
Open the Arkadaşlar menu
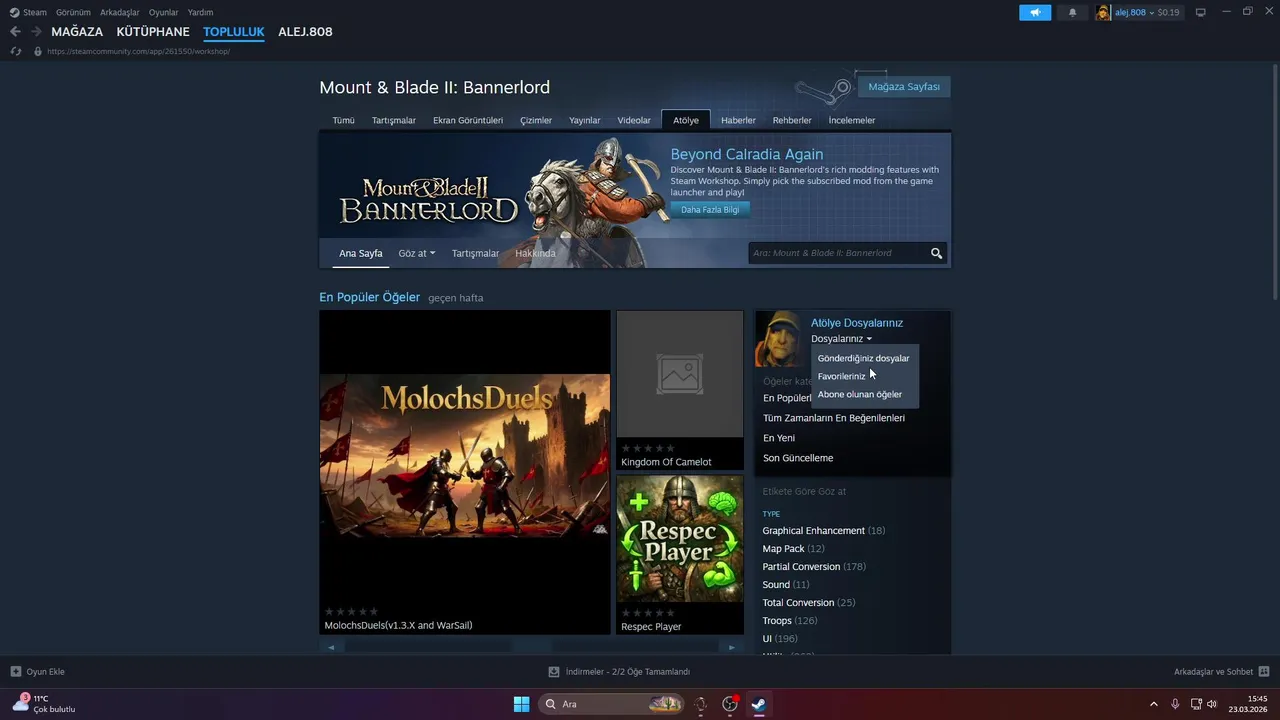coord(119,12)
